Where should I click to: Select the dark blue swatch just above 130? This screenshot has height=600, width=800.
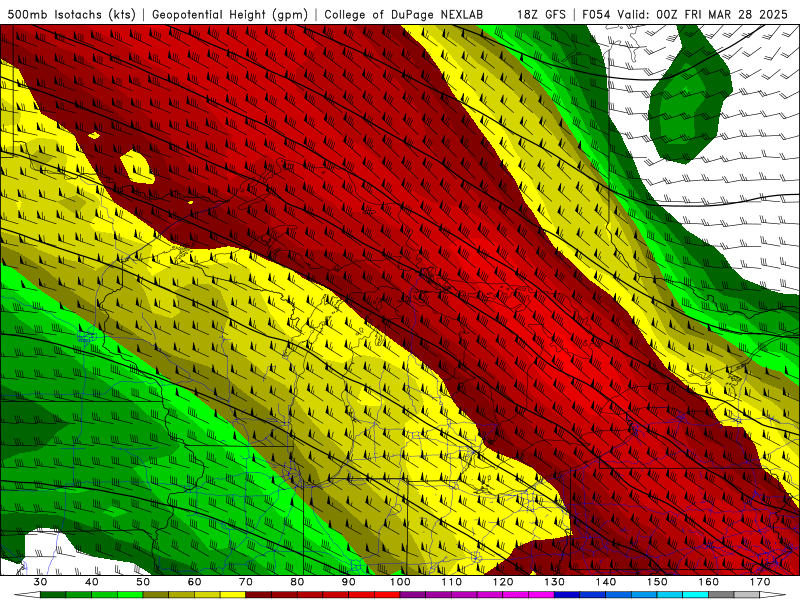pyautogui.click(x=567, y=595)
